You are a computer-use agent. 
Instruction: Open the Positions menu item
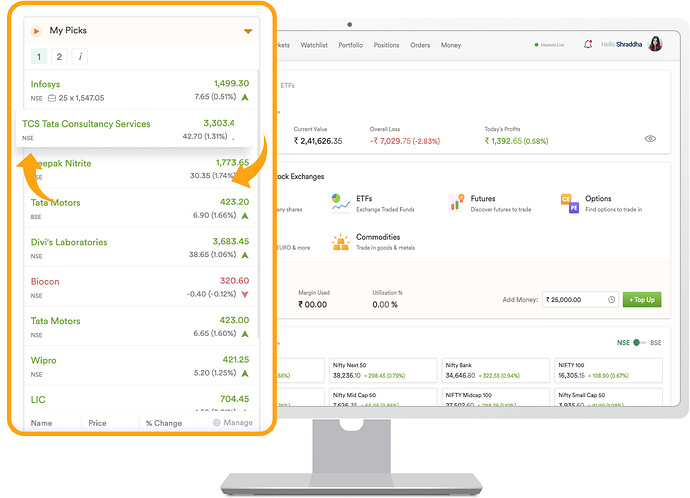(386, 45)
